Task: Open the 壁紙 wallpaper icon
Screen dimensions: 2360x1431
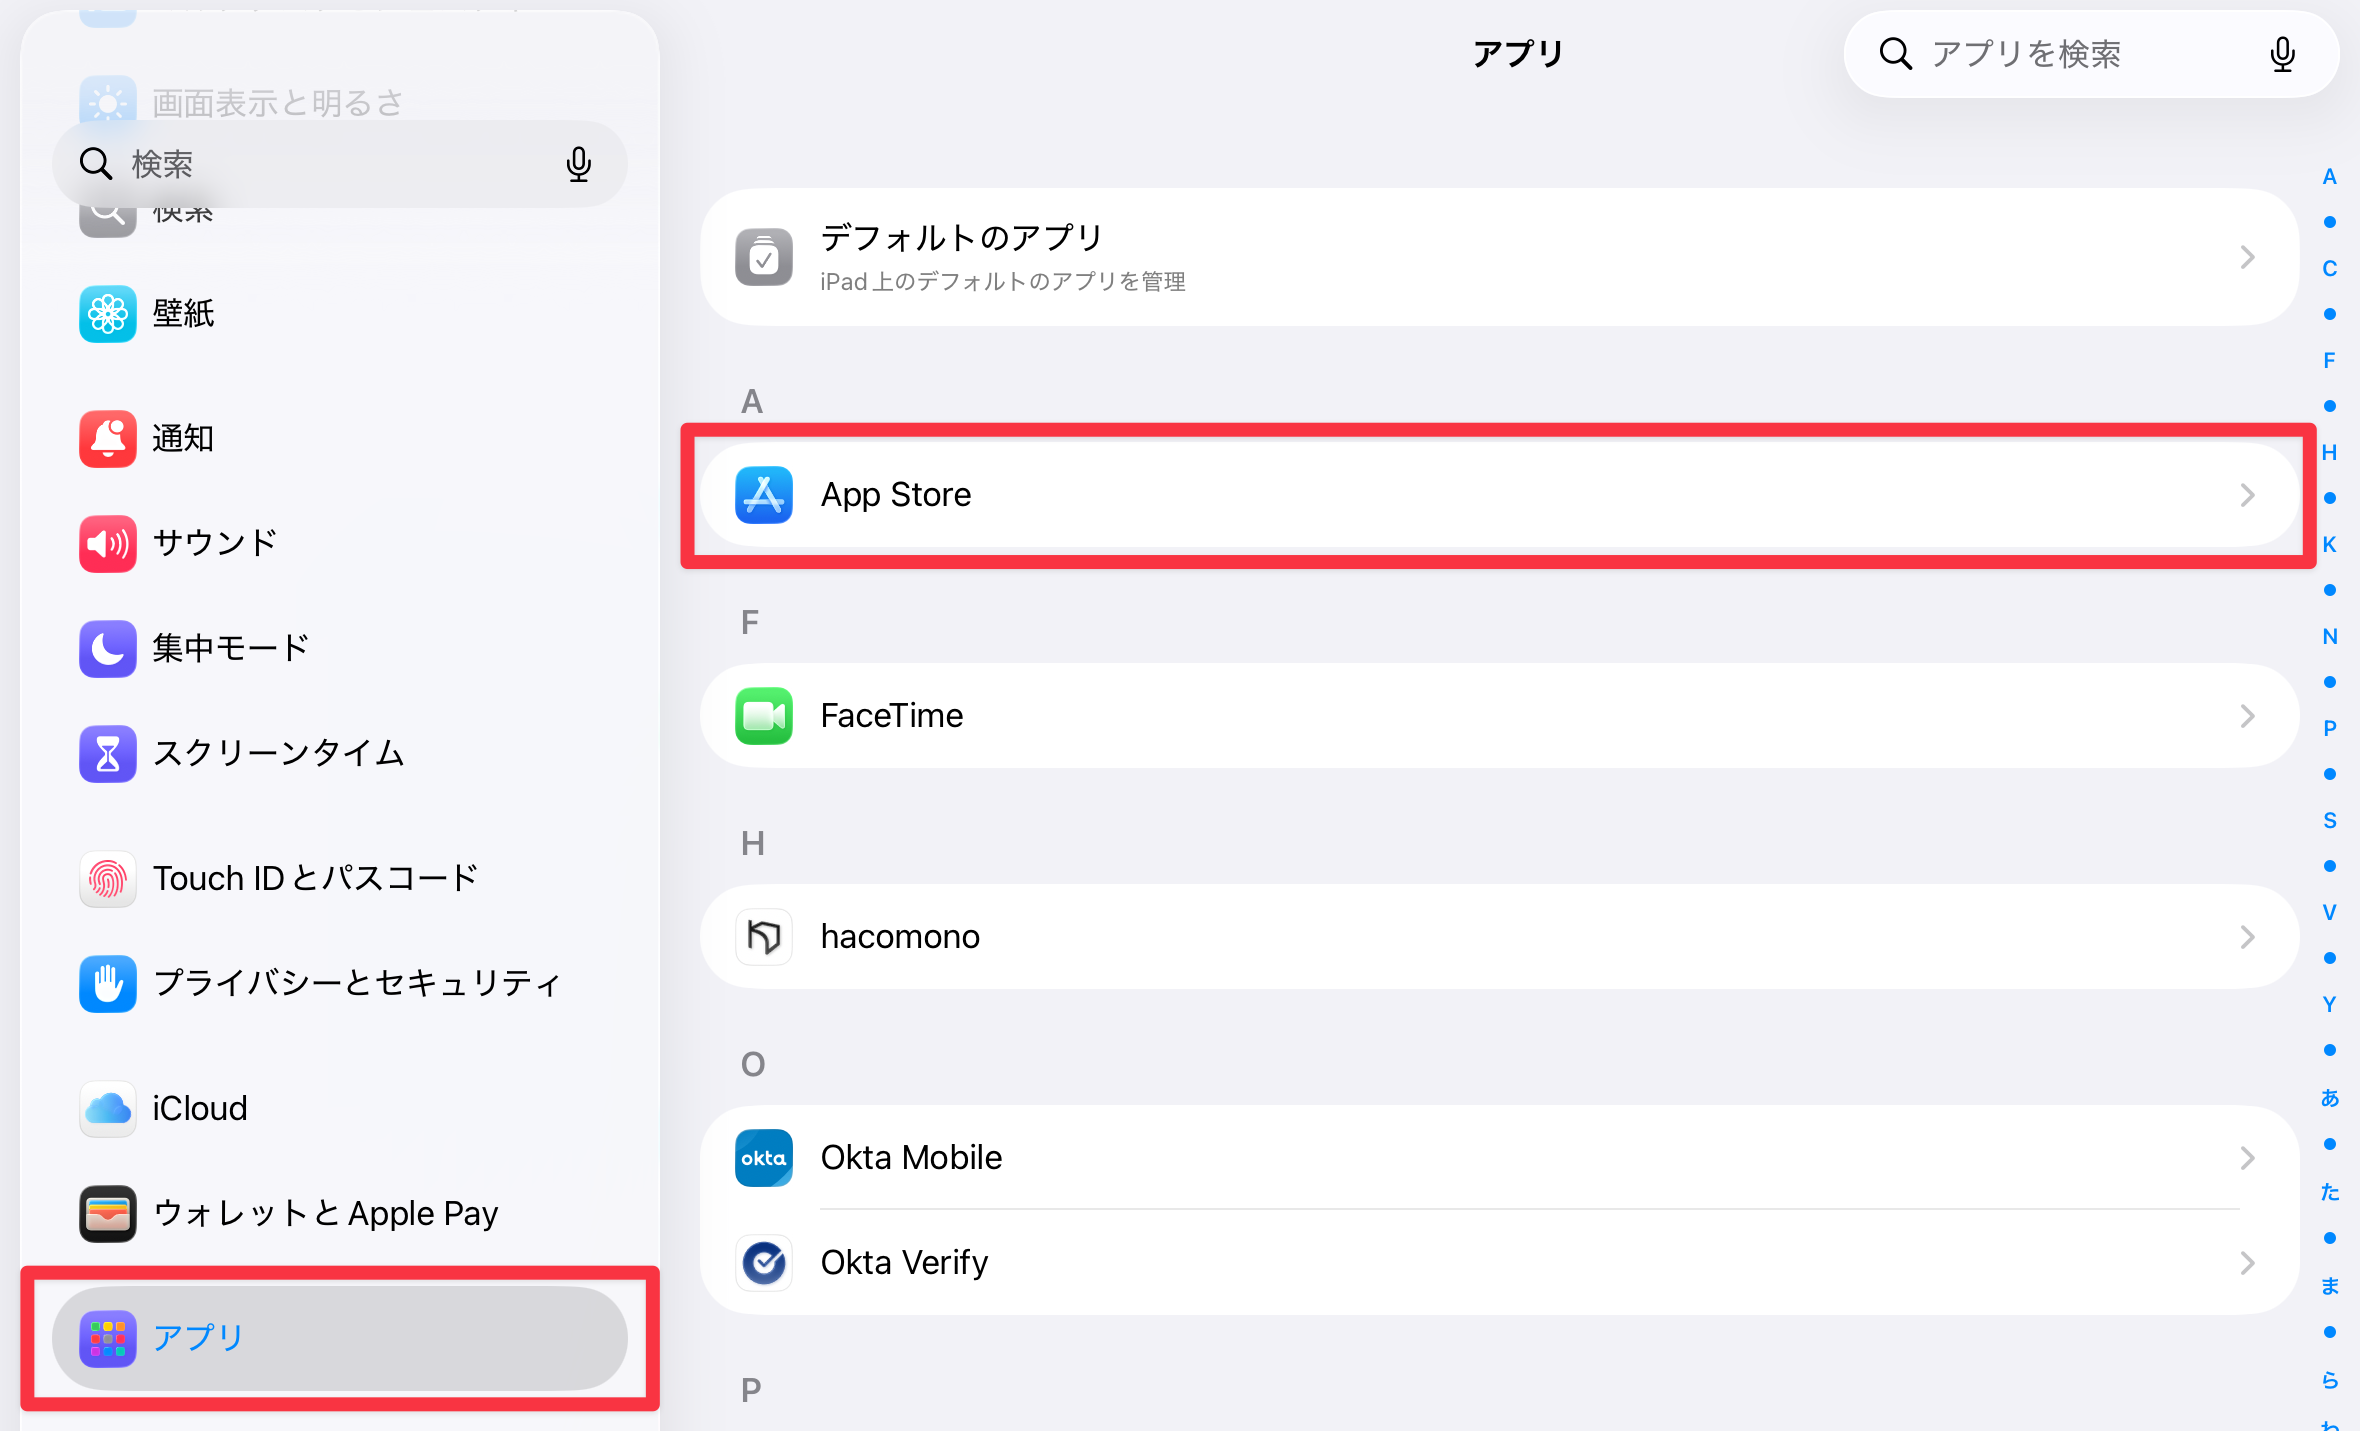Action: pyautogui.click(x=108, y=314)
